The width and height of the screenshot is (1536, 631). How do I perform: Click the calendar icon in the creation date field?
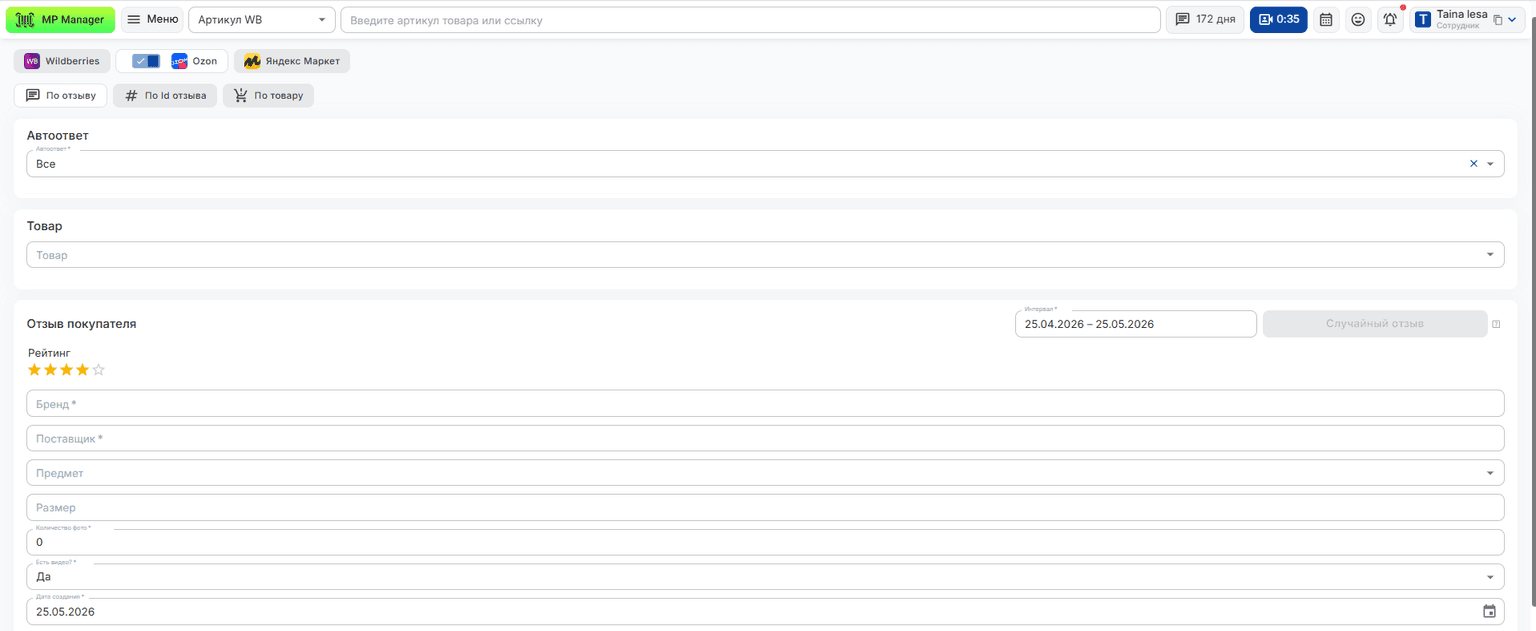[1489, 612]
